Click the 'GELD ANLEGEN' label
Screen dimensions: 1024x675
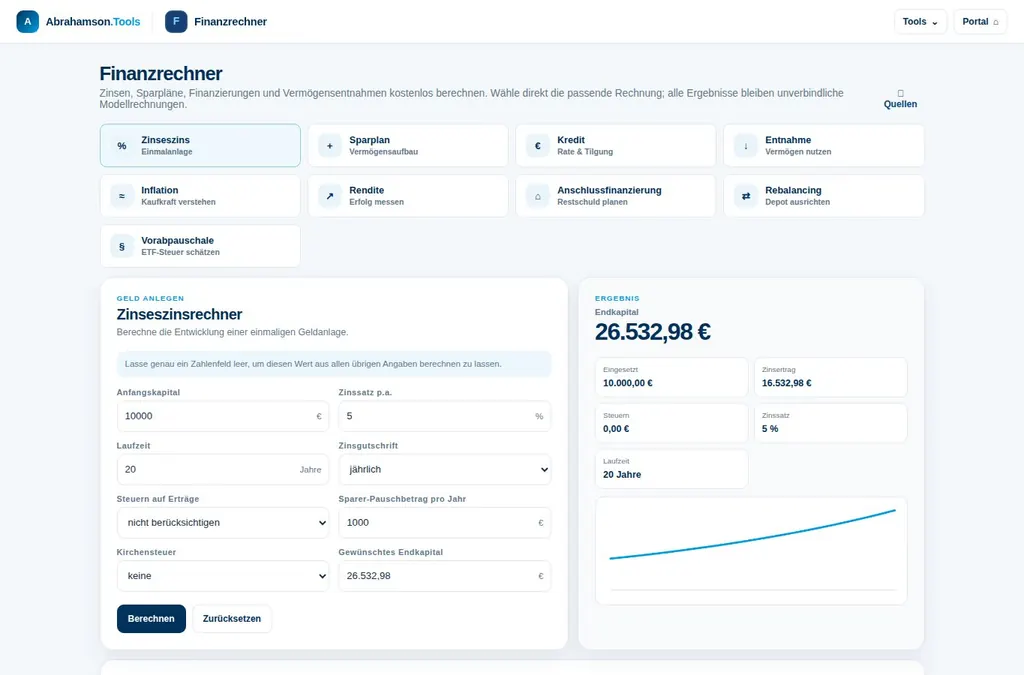[x=150, y=298]
